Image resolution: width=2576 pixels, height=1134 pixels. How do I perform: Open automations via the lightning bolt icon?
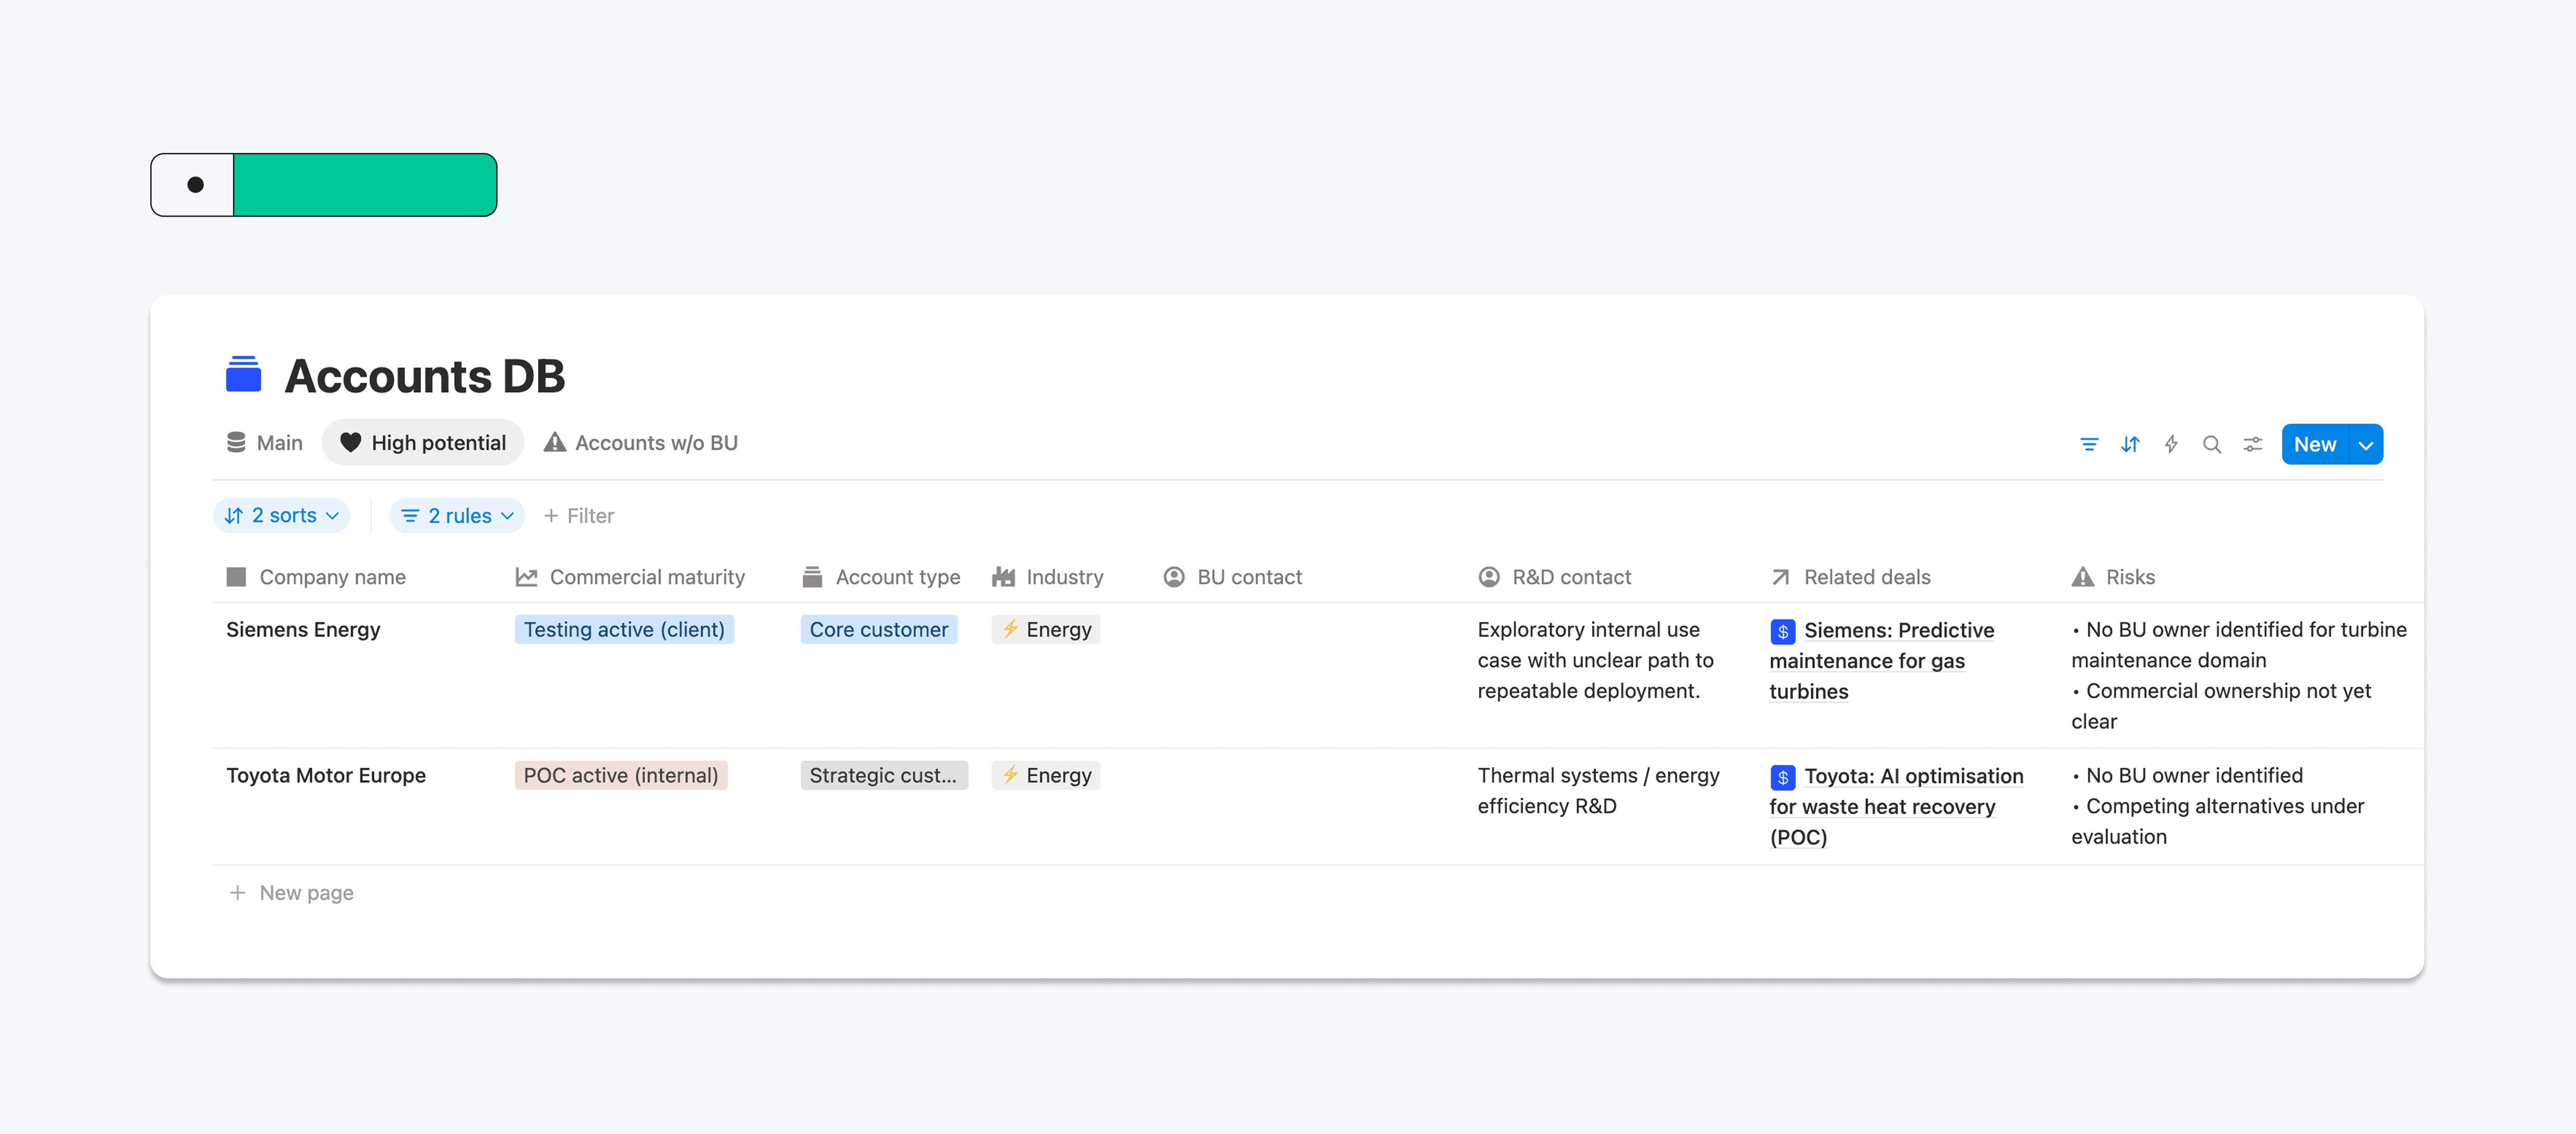tap(2170, 444)
